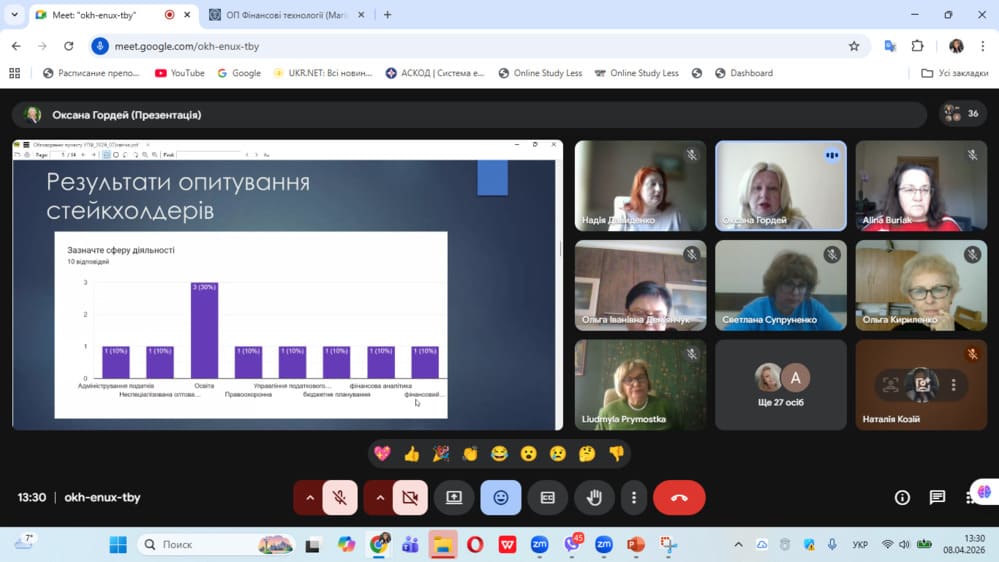
Task: Open the participants list showing 36
Action: tap(962, 114)
